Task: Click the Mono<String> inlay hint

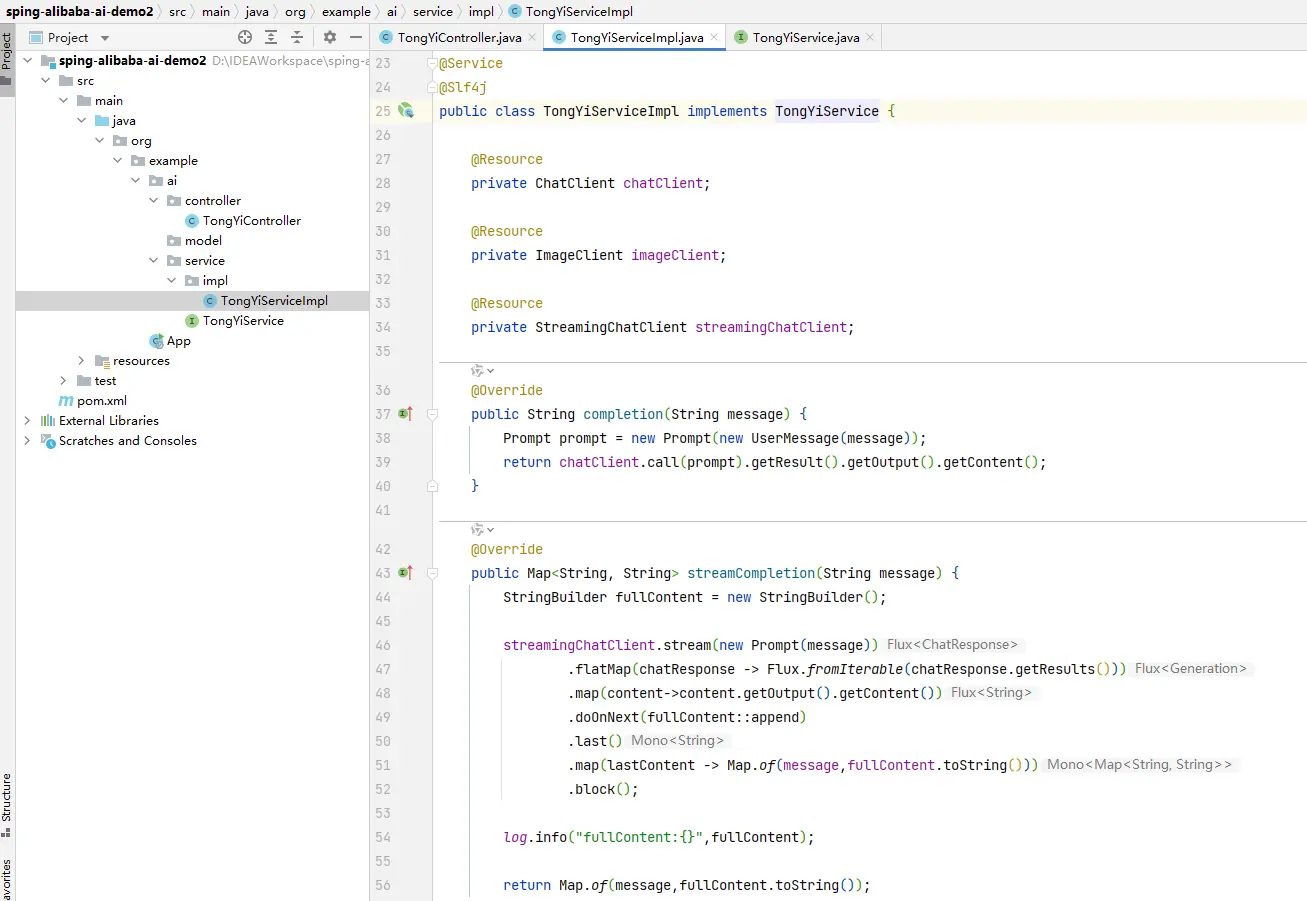Action: pyautogui.click(x=678, y=741)
